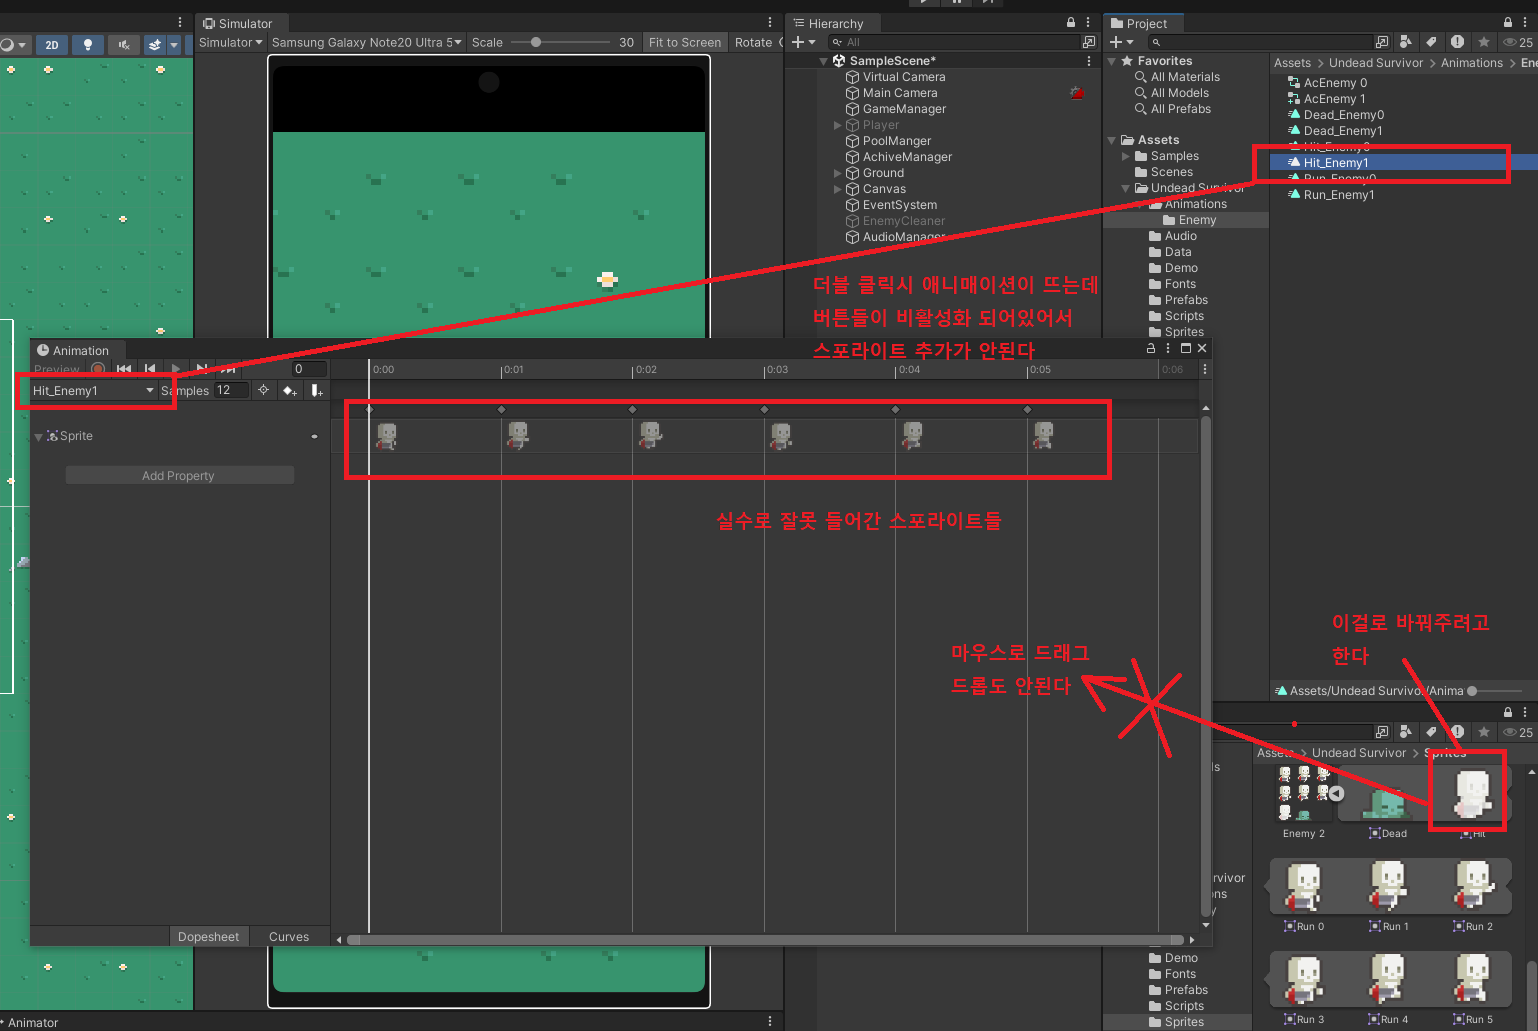Toggle scene audio mute icon
The width and height of the screenshot is (1538, 1031).
[123, 45]
